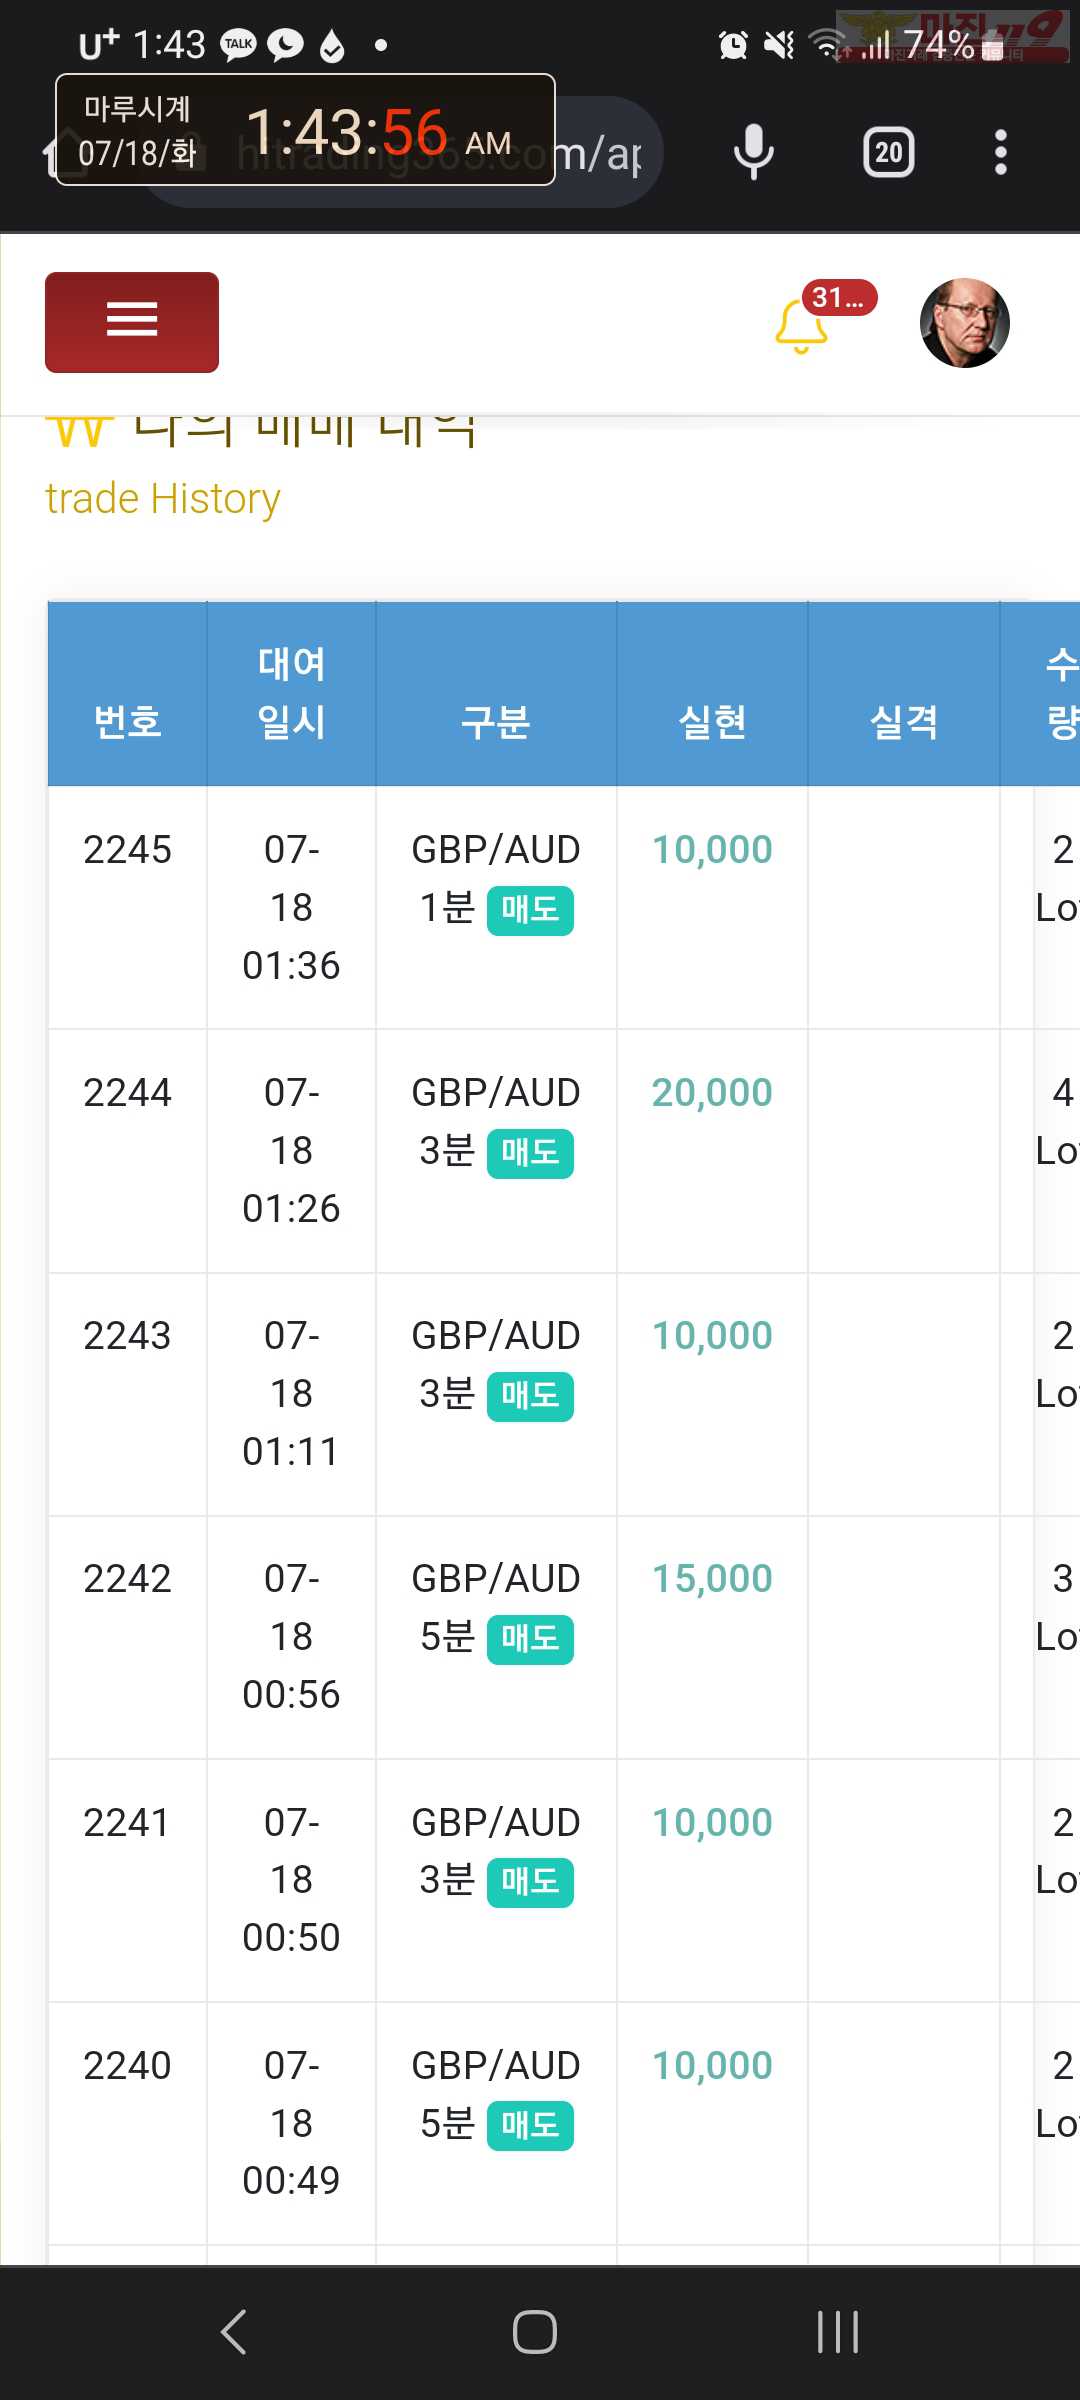
Task: Select trade number 2243 row
Action: (x=127, y=1336)
